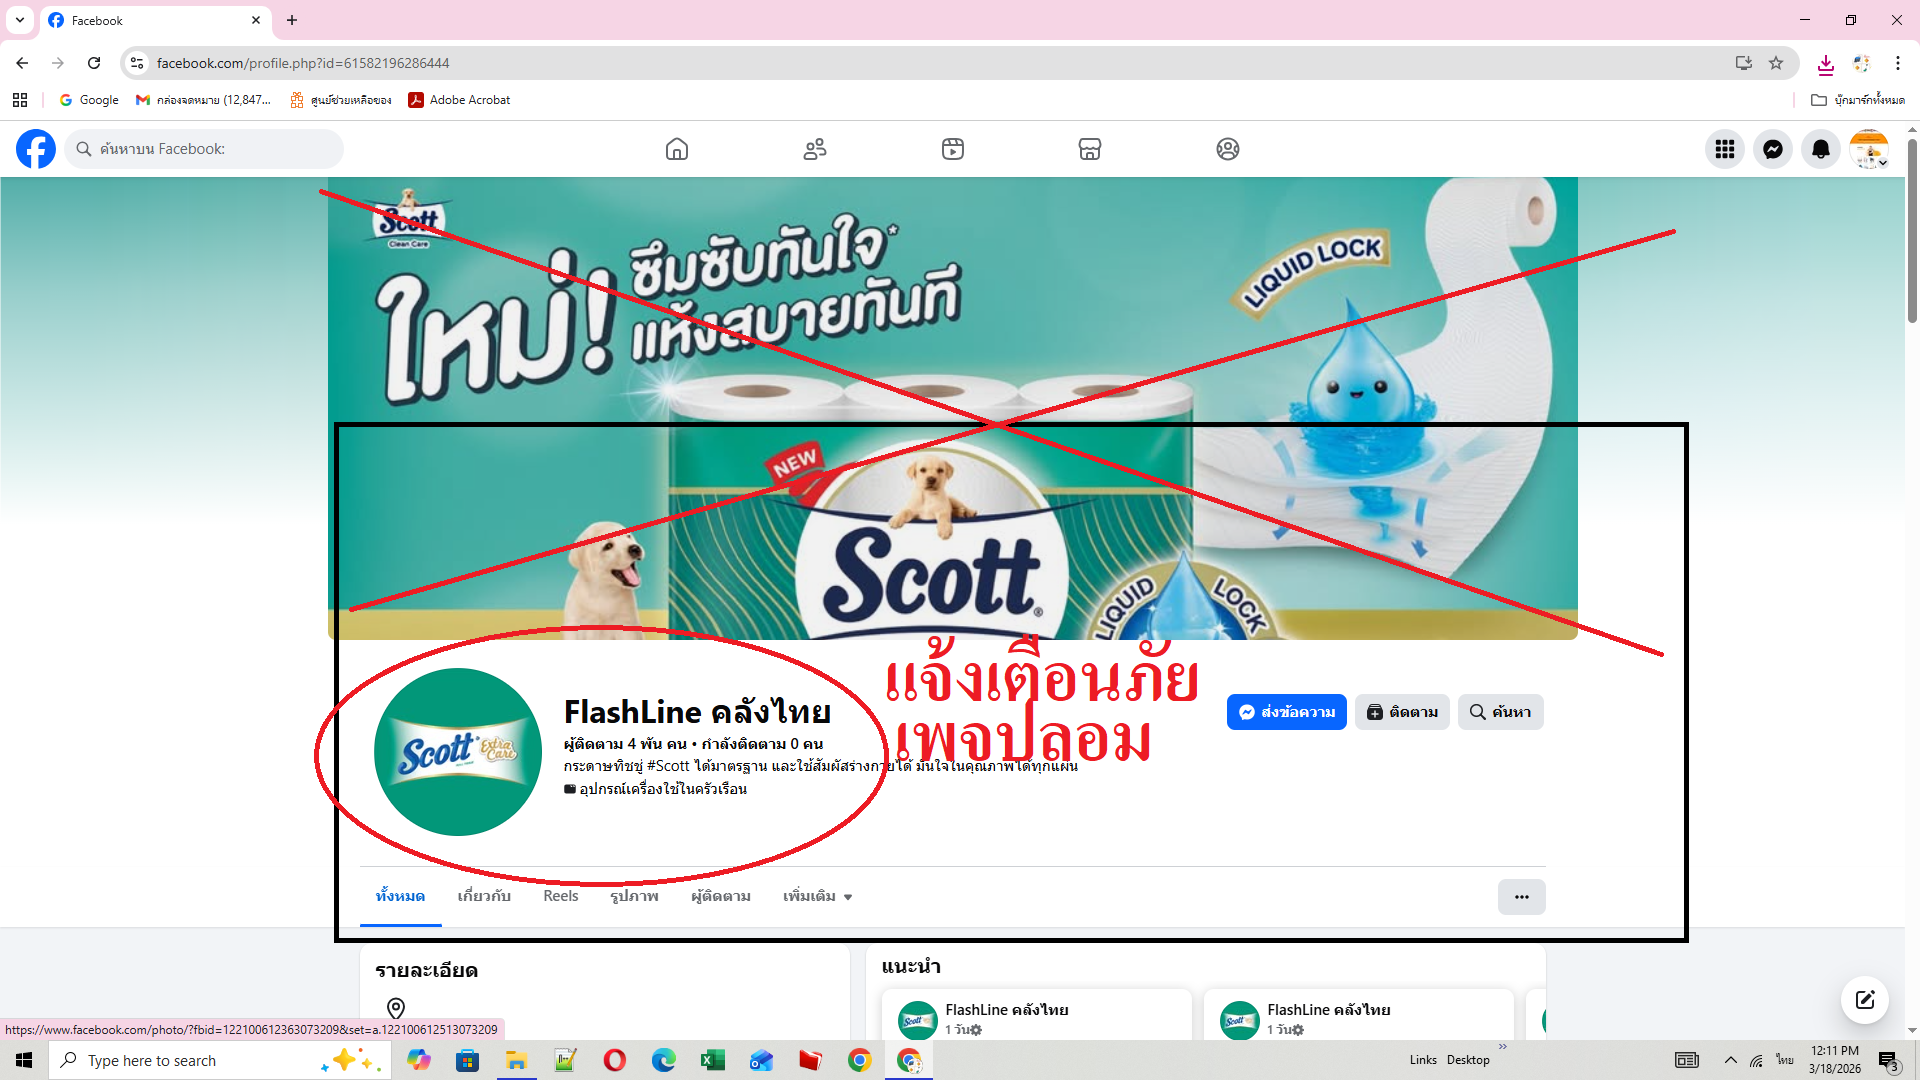1920x1080 pixels.
Task: Open the apps grid menu icon
Action: (x=1724, y=148)
